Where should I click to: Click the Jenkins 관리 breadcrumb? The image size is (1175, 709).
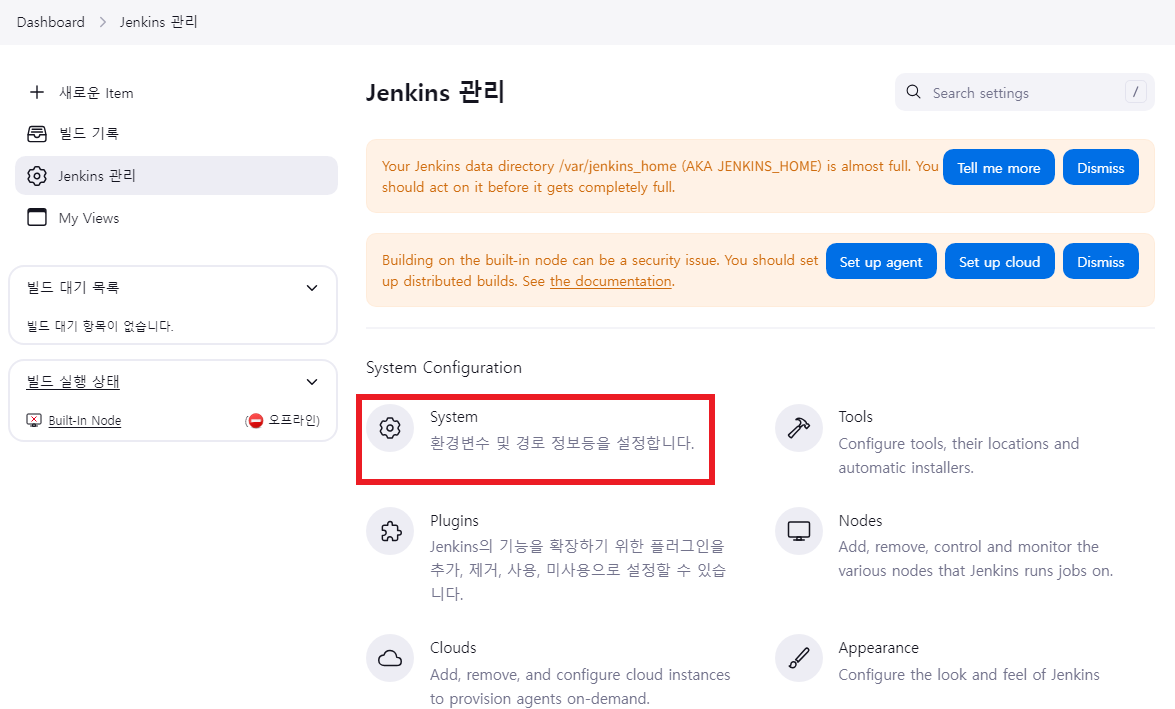159,22
